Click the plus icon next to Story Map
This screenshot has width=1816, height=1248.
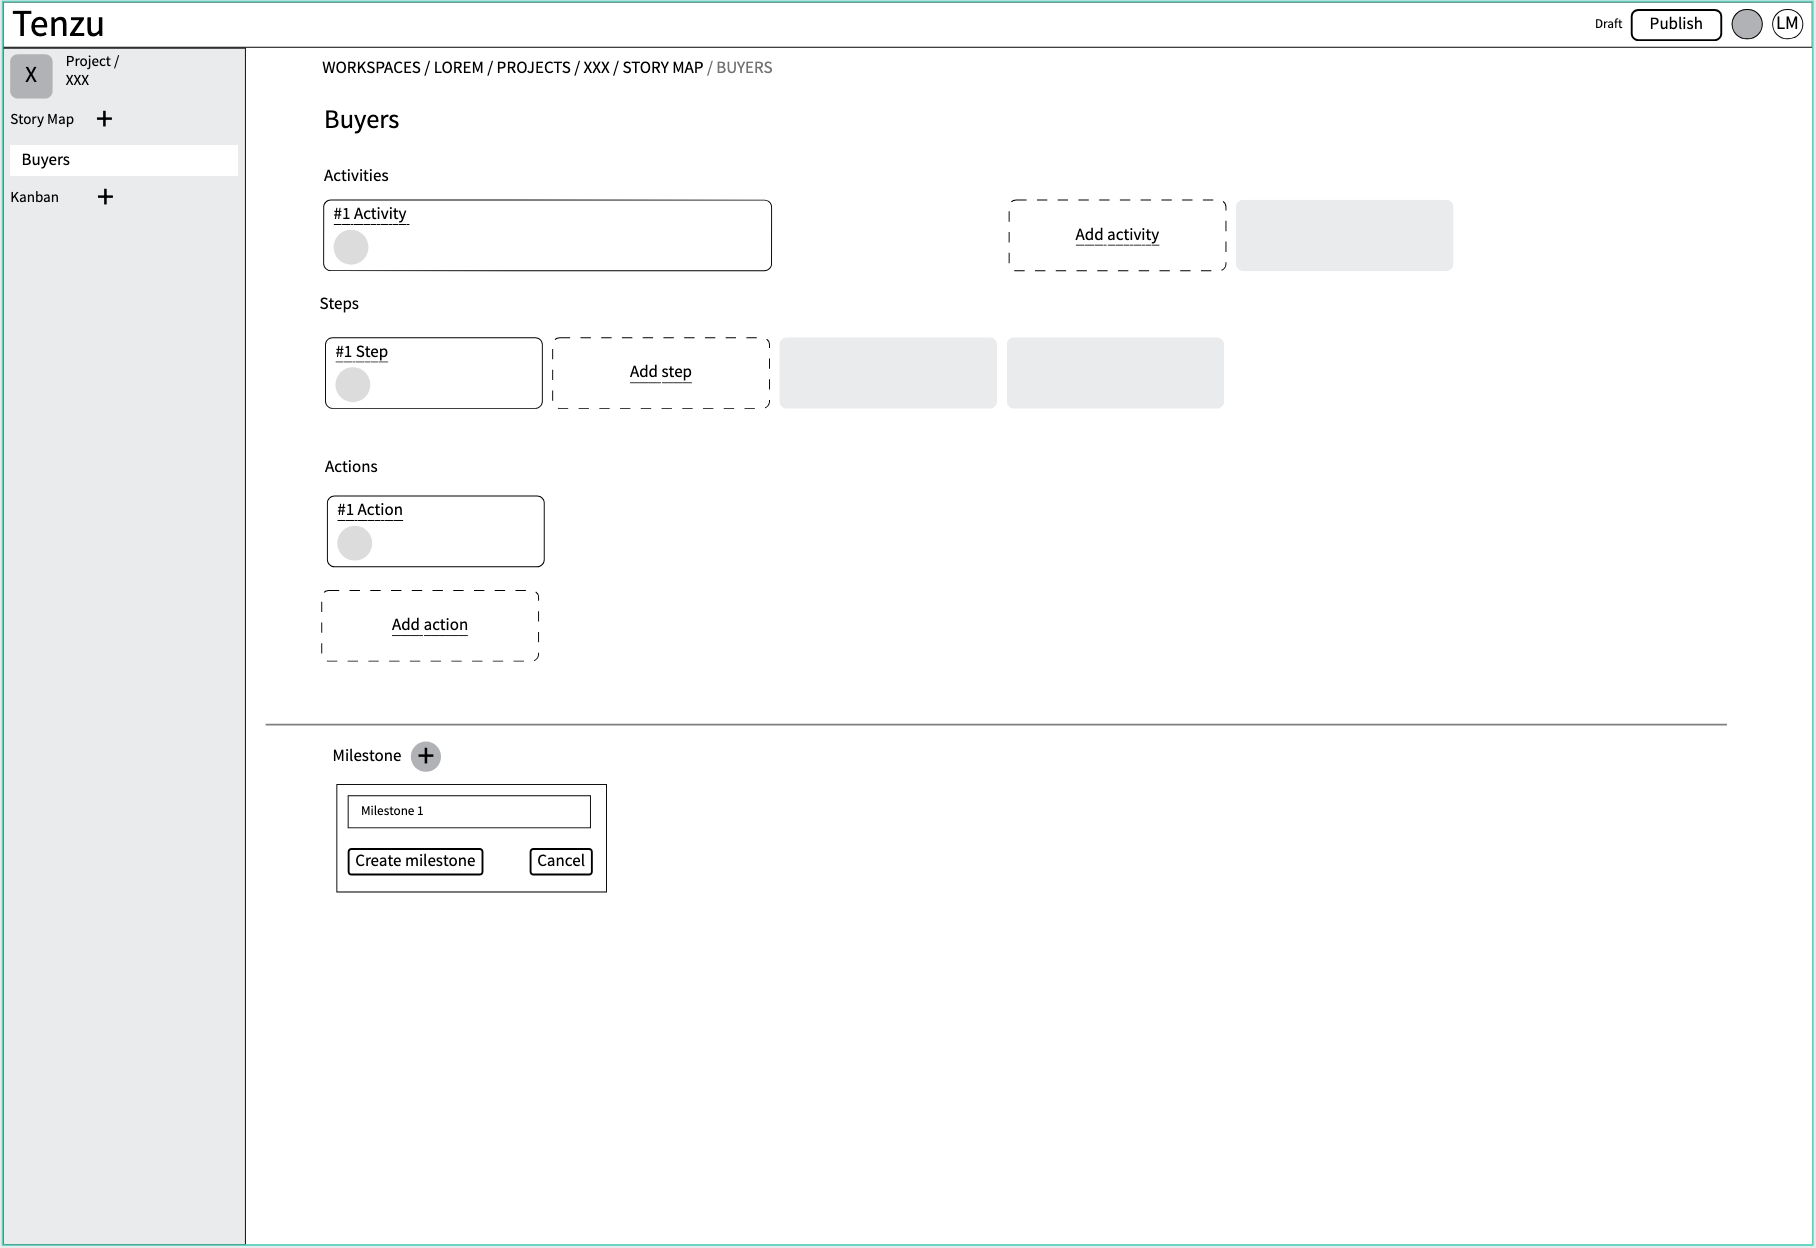tap(104, 119)
